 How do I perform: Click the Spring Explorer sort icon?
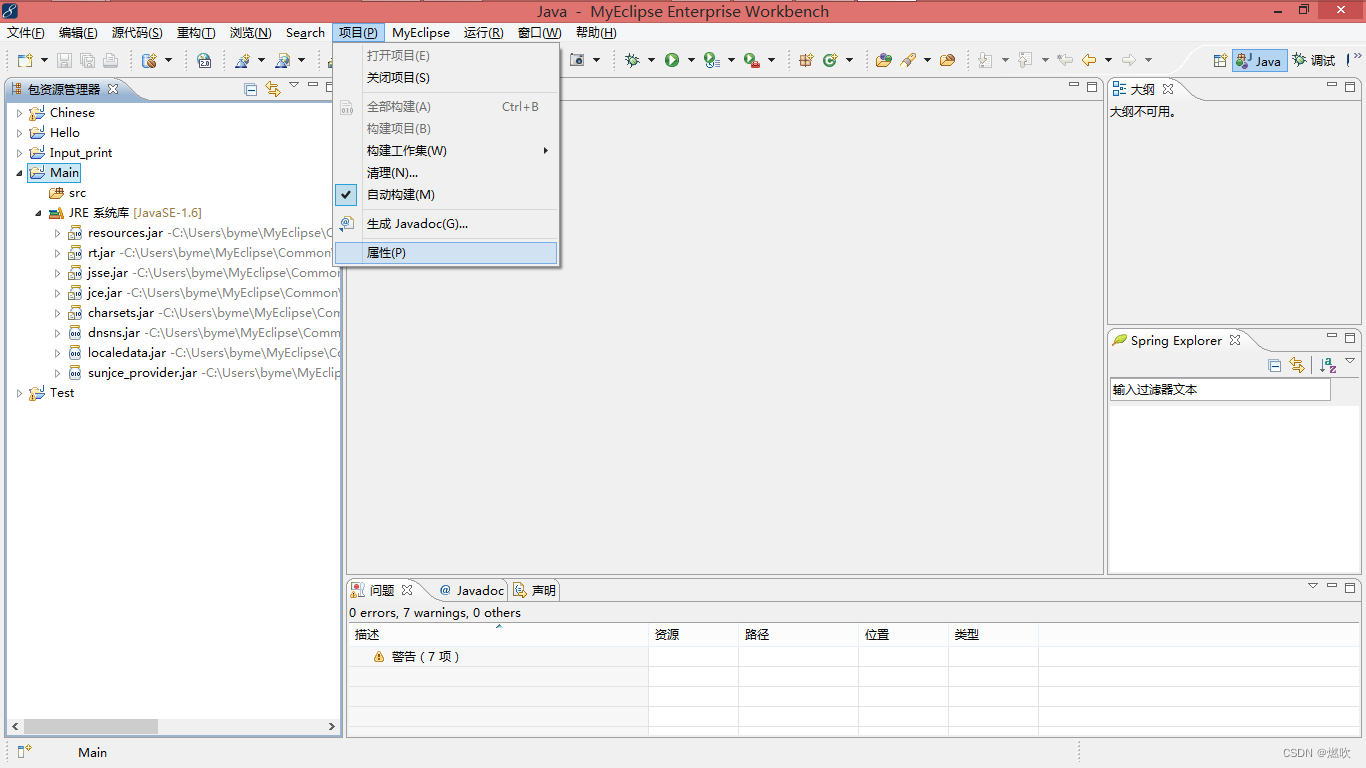click(x=1328, y=365)
